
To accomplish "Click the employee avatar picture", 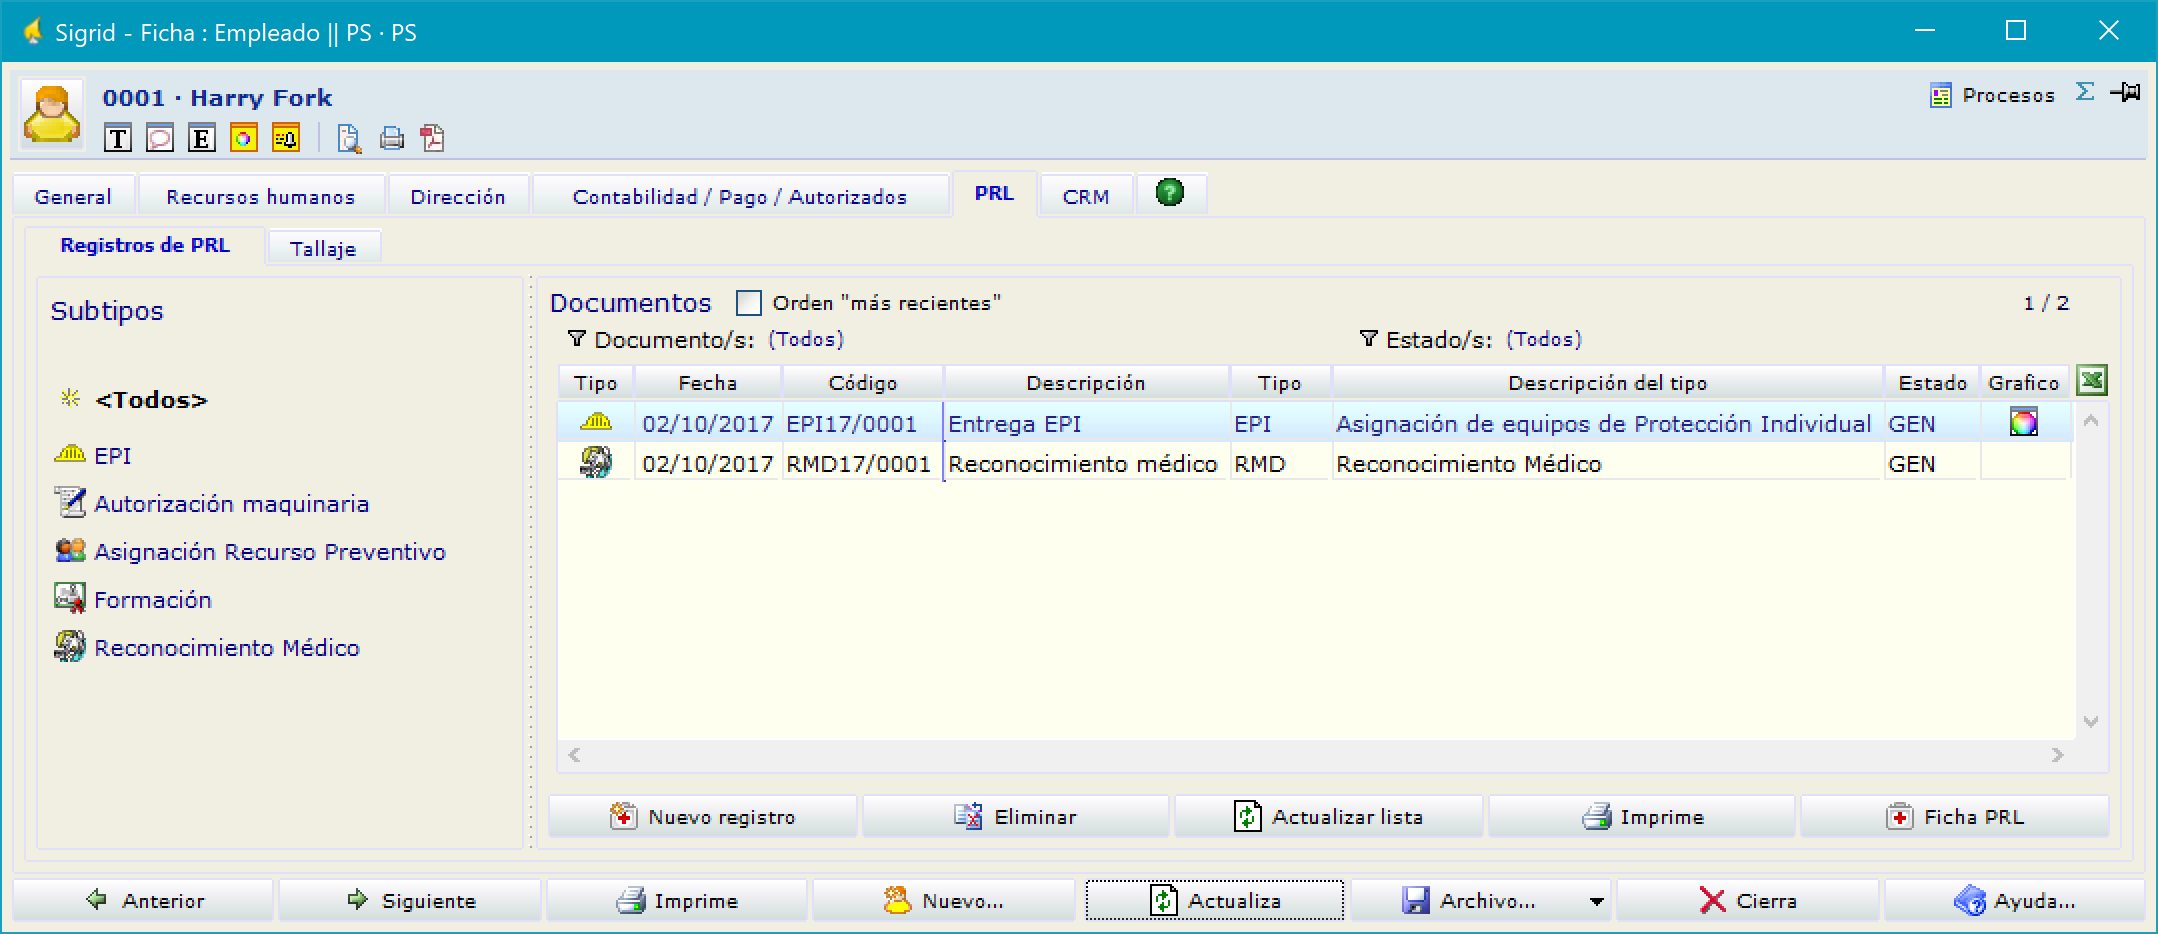I will click(52, 114).
